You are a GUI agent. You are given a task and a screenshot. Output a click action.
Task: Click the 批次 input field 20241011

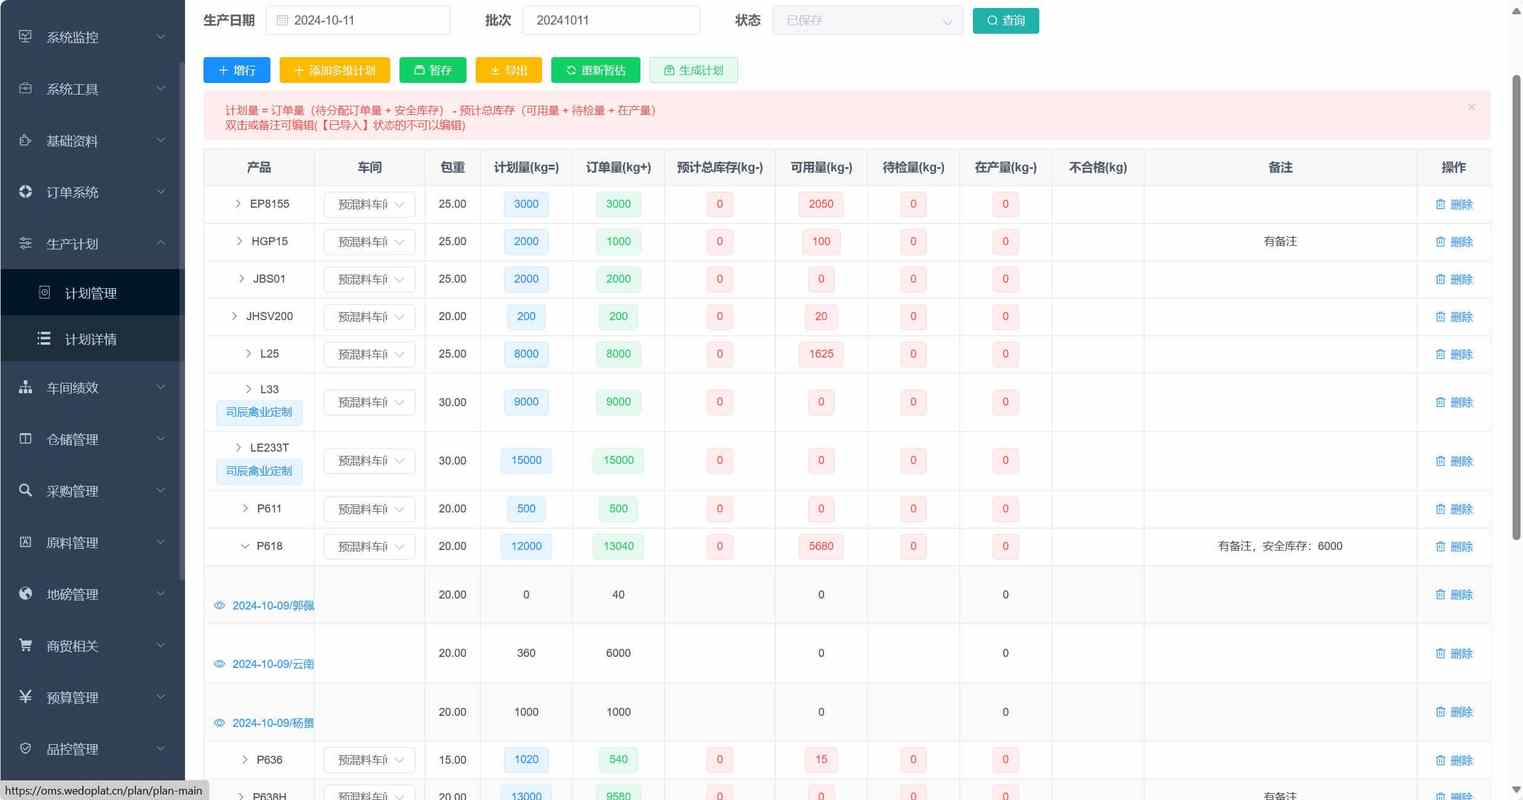[x=610, y=20]
